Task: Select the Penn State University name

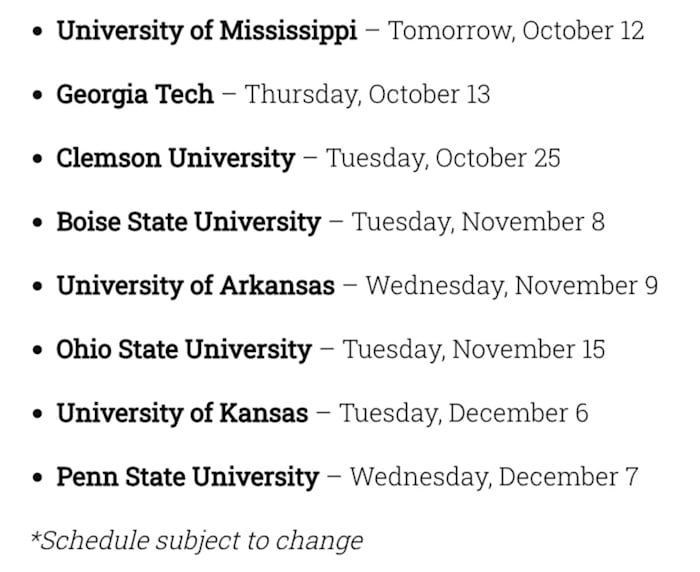Action: (x=187, y=477)
